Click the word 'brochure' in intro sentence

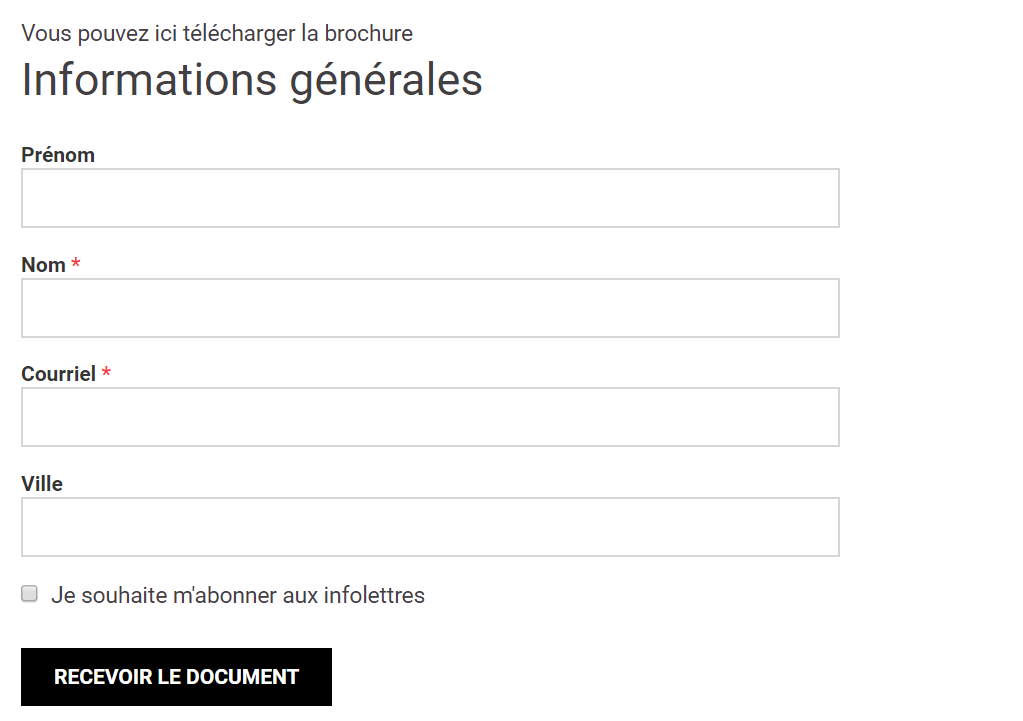click(x=369, y=34)
